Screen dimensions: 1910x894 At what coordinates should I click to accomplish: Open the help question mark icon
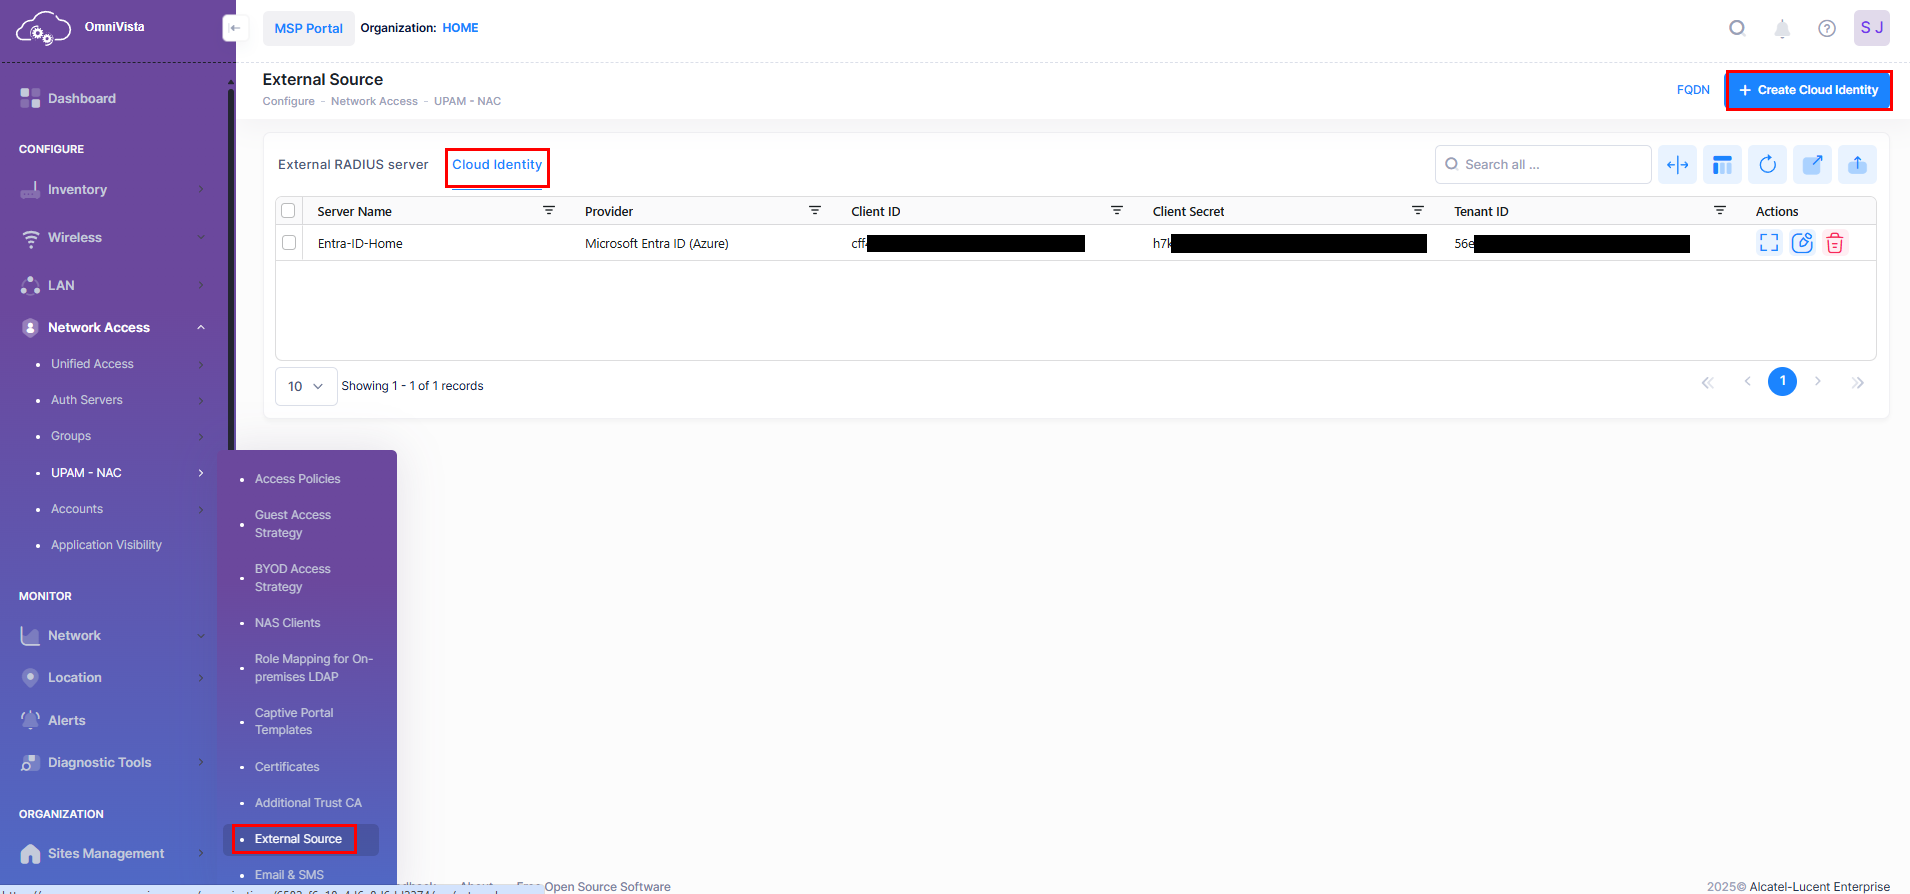coord(1826,29)
